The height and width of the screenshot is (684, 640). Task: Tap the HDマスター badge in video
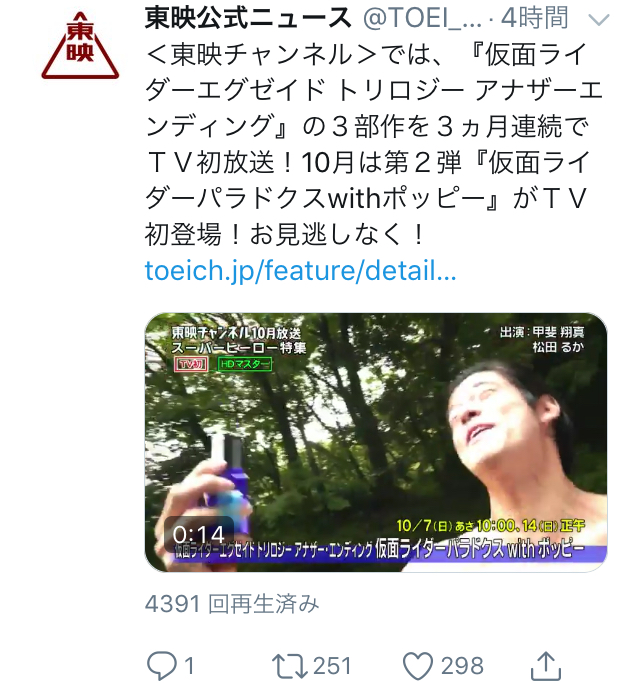pyautogui.click(x=245, y=364)
